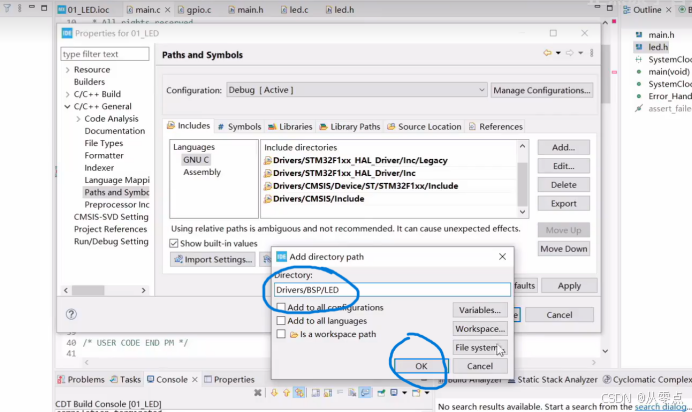The width and height of the screenshot is (692, 412).
Task: Switch to the References tab
Action: coord(496,127)
